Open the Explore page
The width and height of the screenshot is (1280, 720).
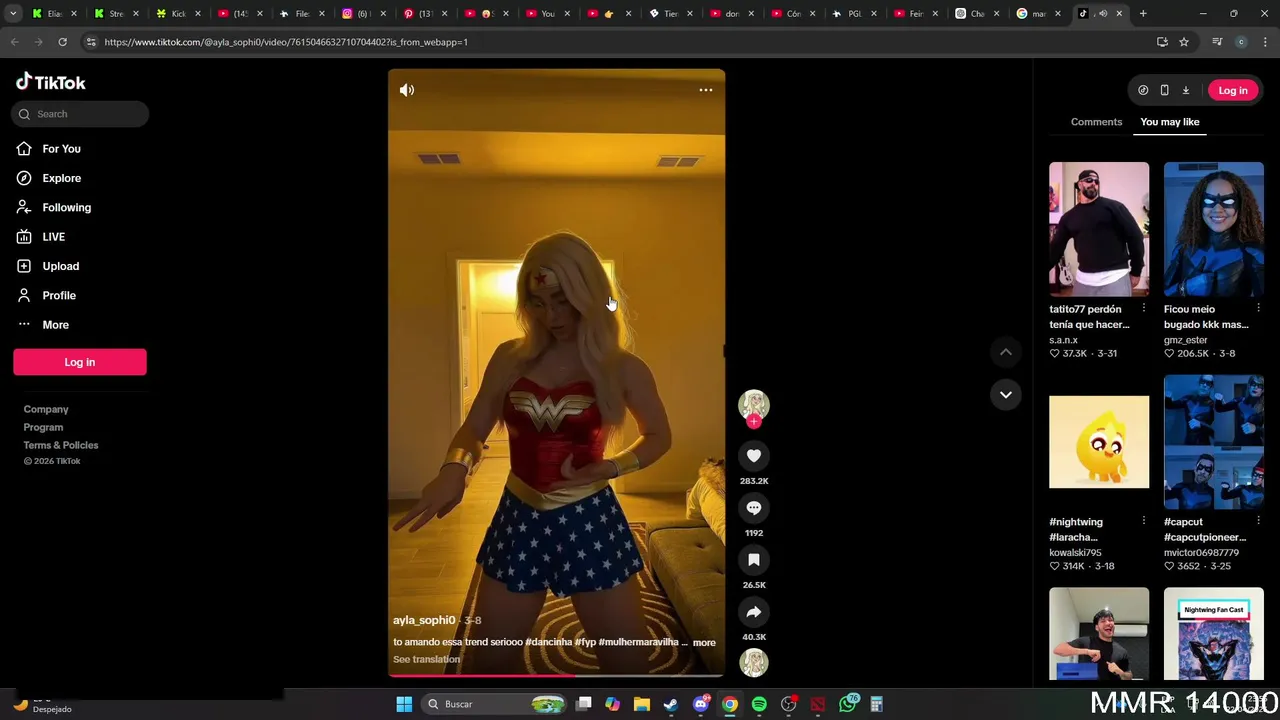pyautogui.click(x=61, y=178)
